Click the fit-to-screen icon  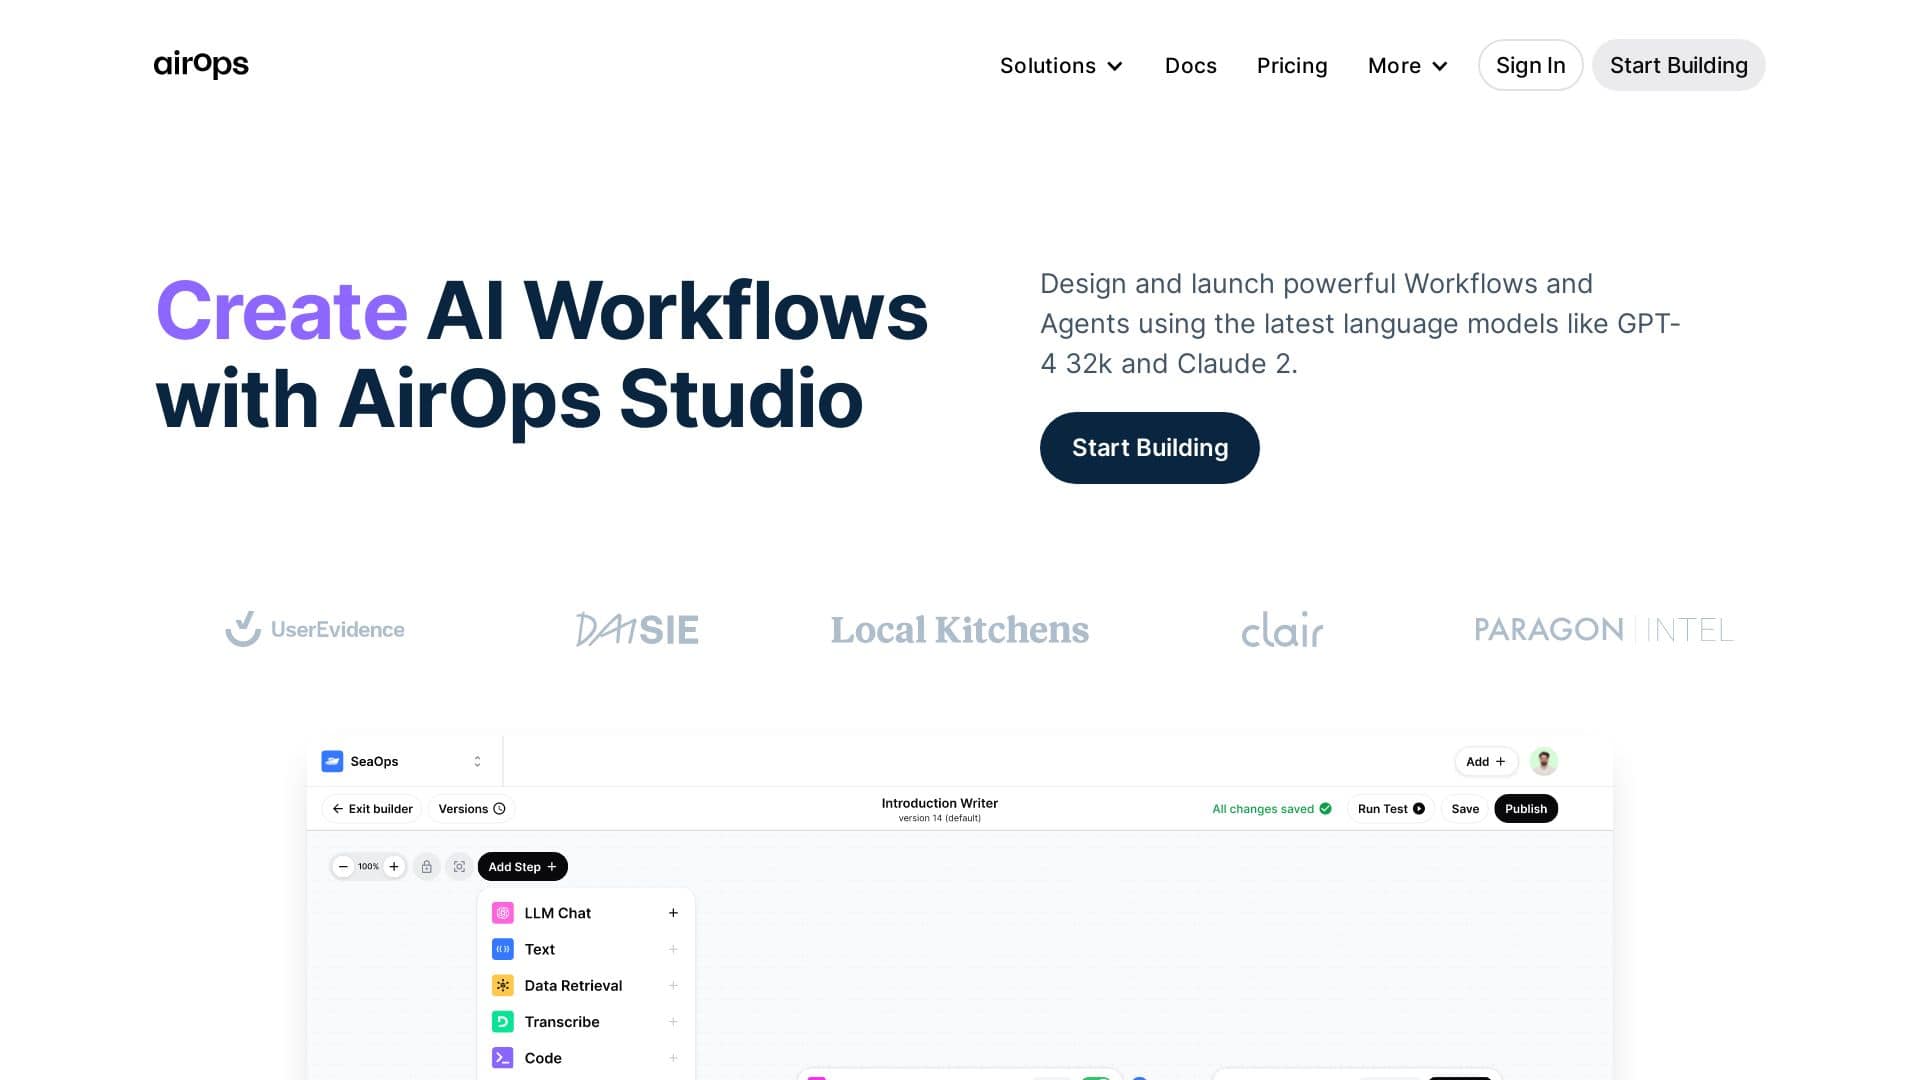point(459,866)
